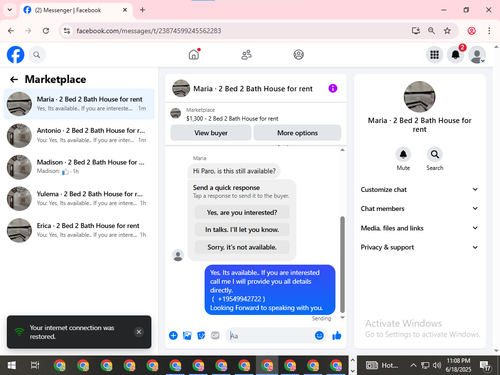This screenshot has height=375, width=500.
Task: Open more actions plus icon
Action: (173, 335)
